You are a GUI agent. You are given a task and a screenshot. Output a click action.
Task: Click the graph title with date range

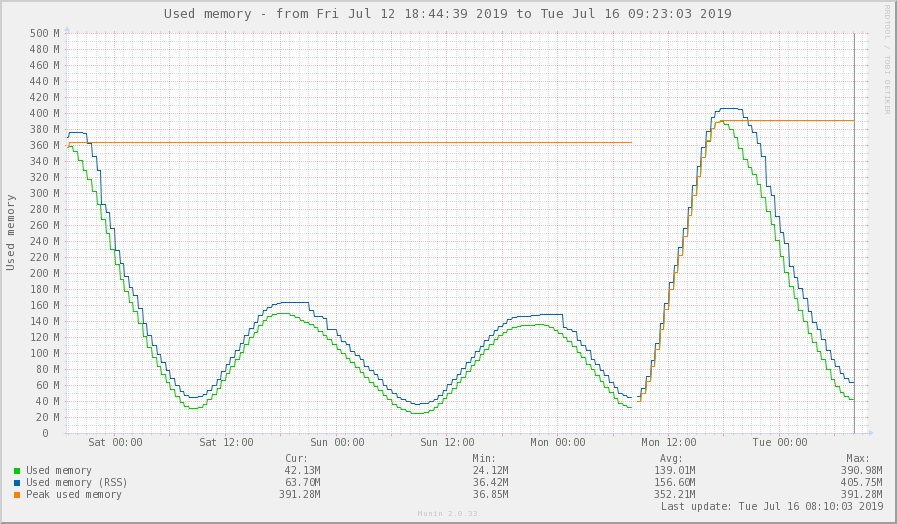point(447,14)
